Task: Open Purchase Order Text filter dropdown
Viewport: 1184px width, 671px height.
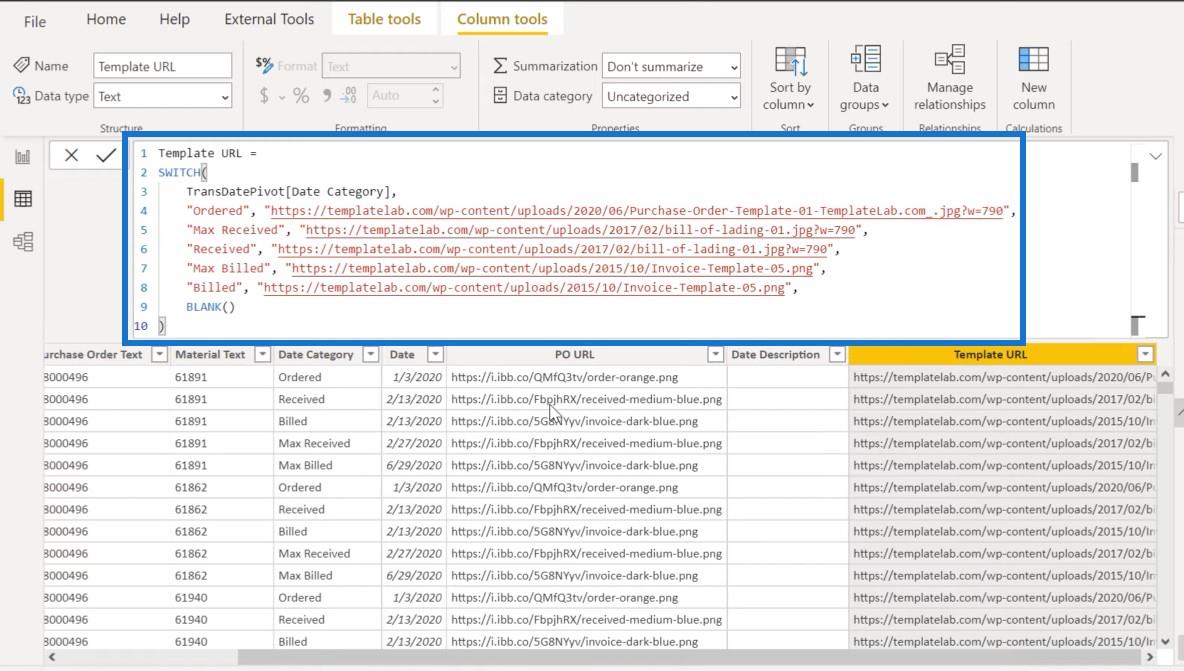Action: point(159,354)
